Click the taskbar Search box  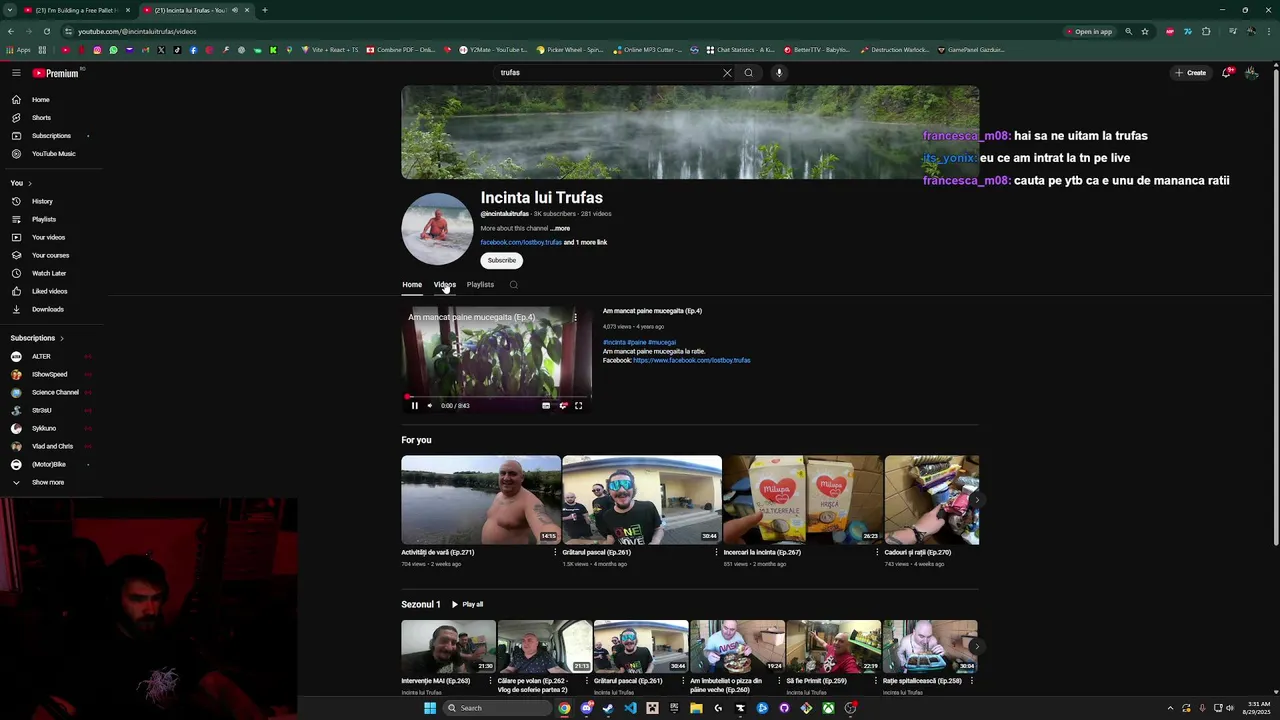click(496, 708)
